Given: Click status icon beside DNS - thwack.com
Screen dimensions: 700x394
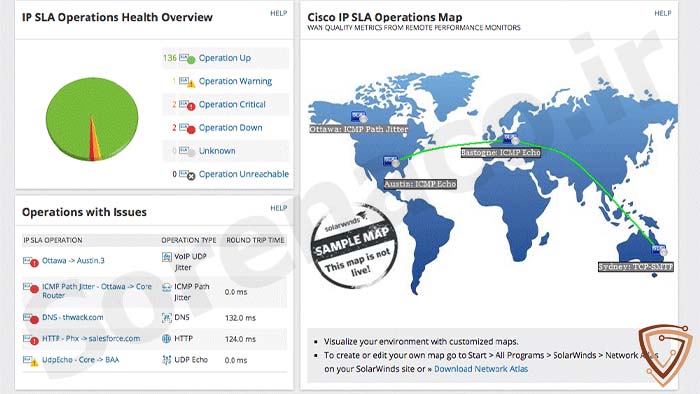Looking at the screenshot, I should pyautogui.click(x=31, y=318).
